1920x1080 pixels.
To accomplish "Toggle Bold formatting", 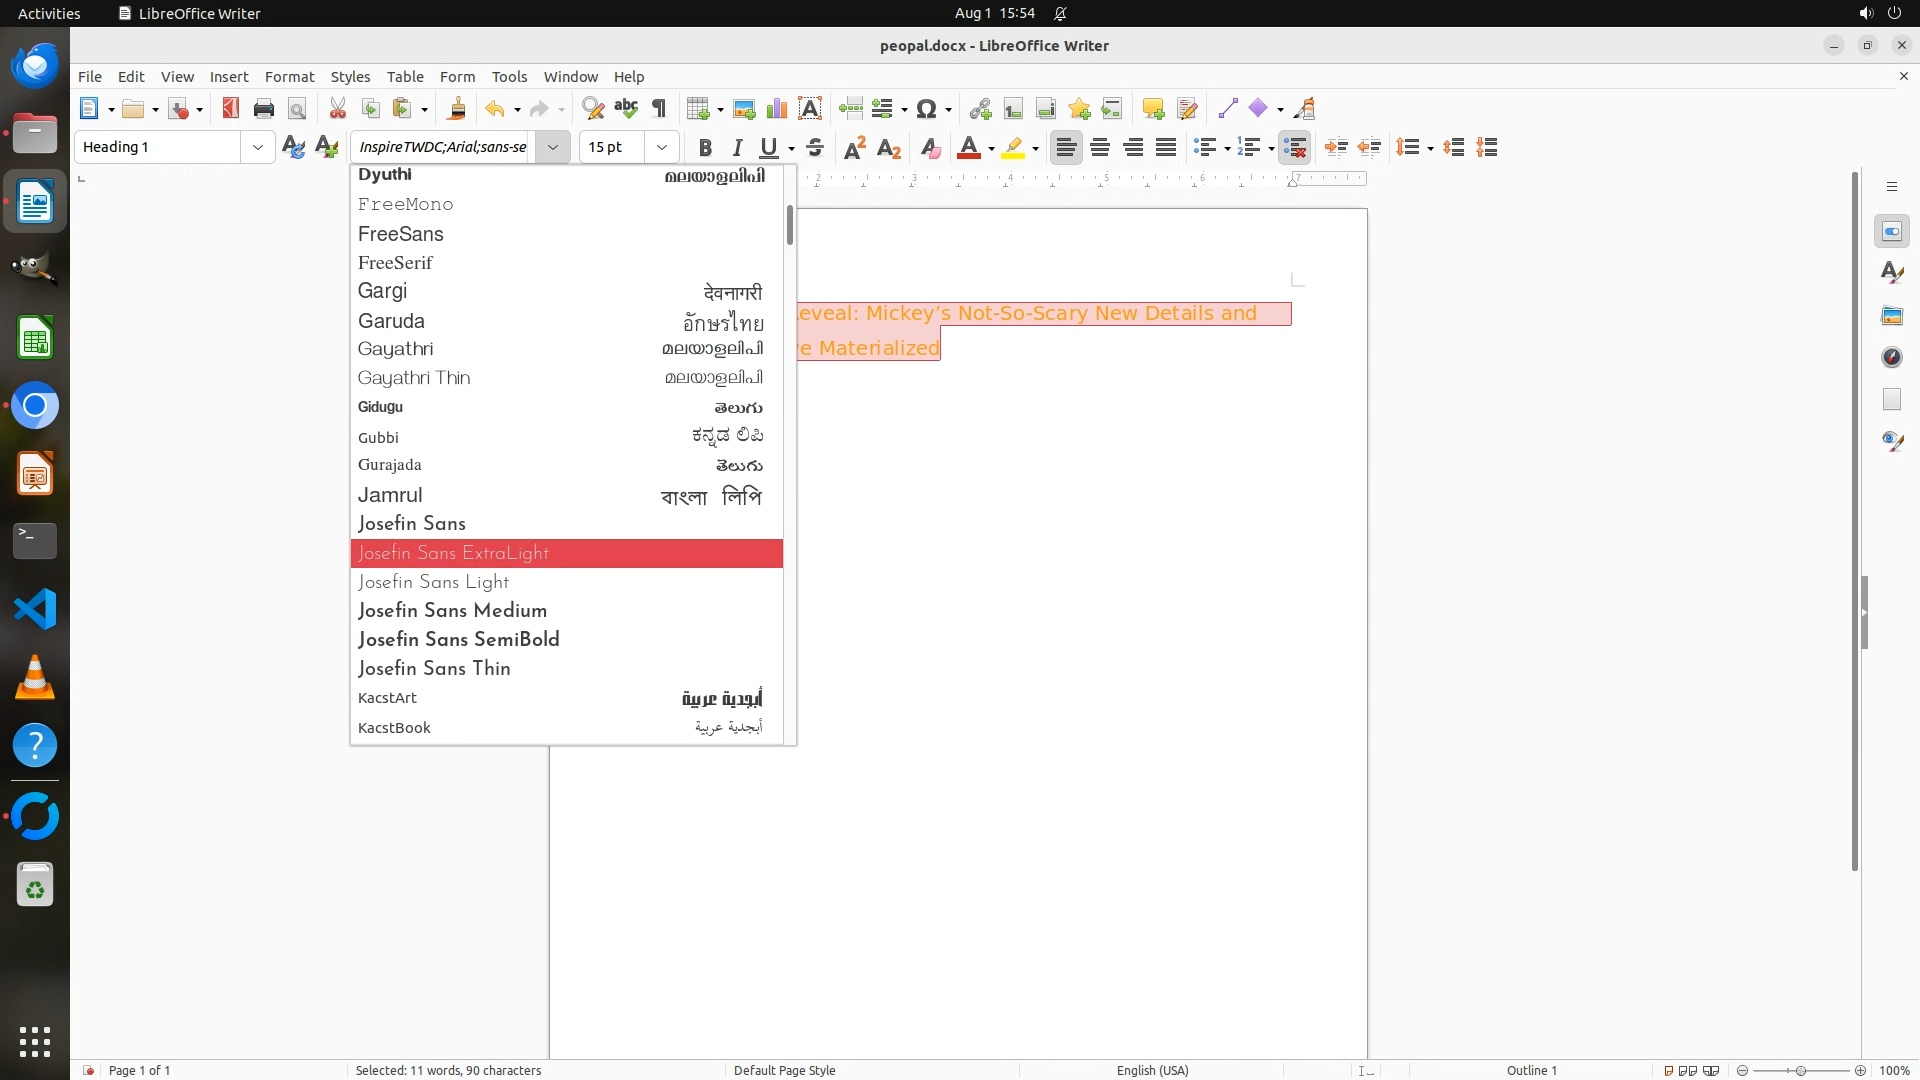I will pos(705,148).
